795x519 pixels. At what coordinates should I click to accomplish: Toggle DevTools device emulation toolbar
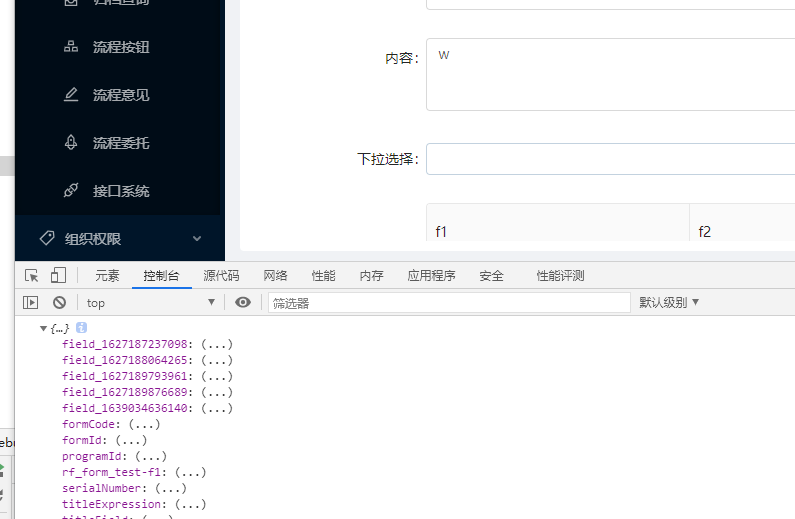click(x=58, y=275)
